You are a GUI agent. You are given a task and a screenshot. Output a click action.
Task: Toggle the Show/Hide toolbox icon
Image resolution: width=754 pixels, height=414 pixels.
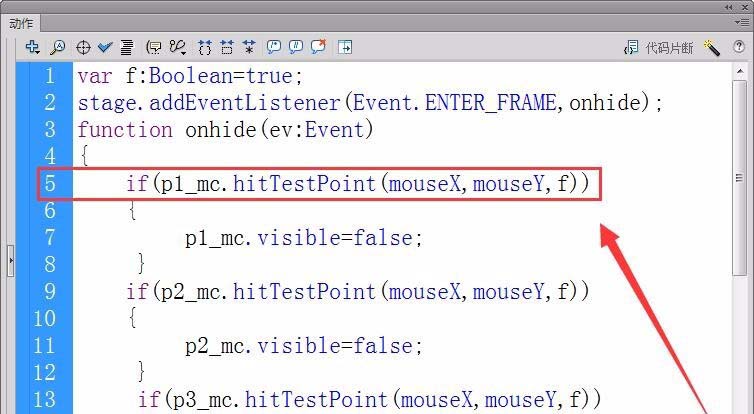click(x=345, y=47)
